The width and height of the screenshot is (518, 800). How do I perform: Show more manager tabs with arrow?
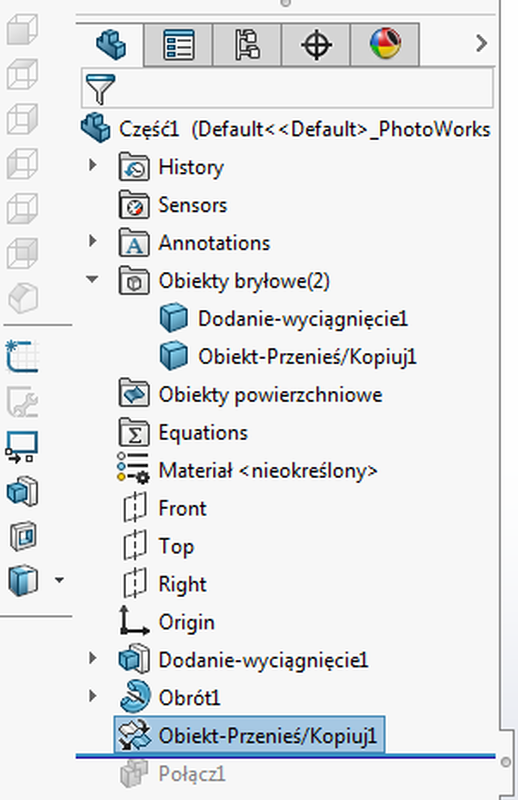point(481,43)
